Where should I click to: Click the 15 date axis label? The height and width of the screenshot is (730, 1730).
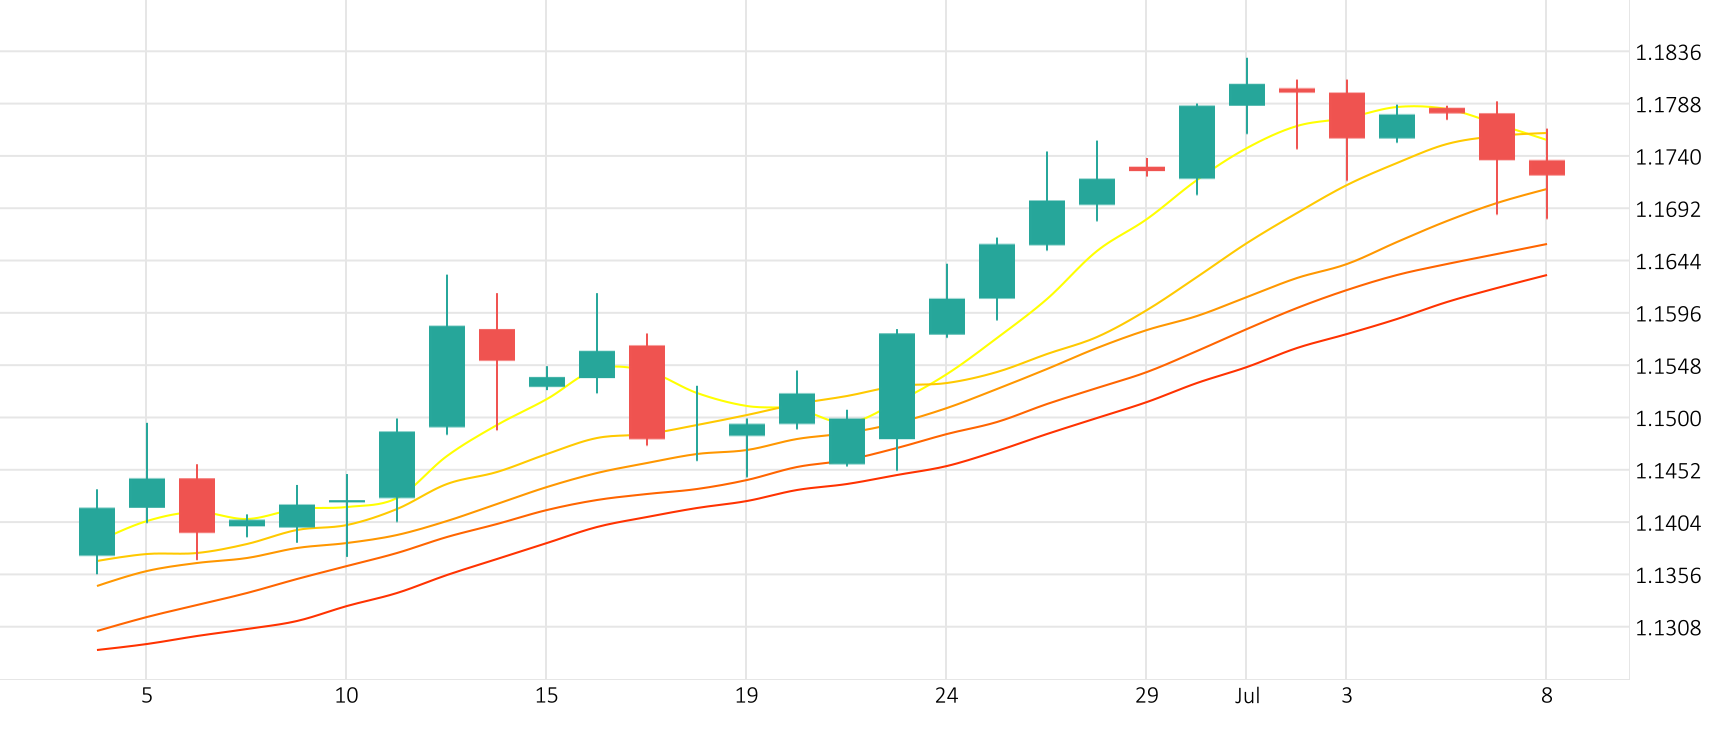coord(546,696)
